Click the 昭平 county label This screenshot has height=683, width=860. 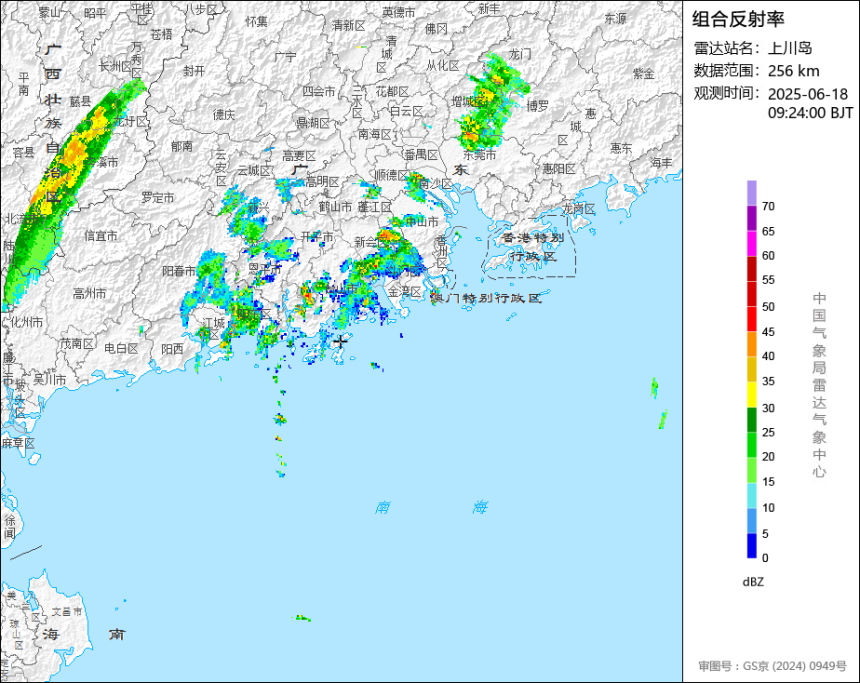(x=95, y=12)
